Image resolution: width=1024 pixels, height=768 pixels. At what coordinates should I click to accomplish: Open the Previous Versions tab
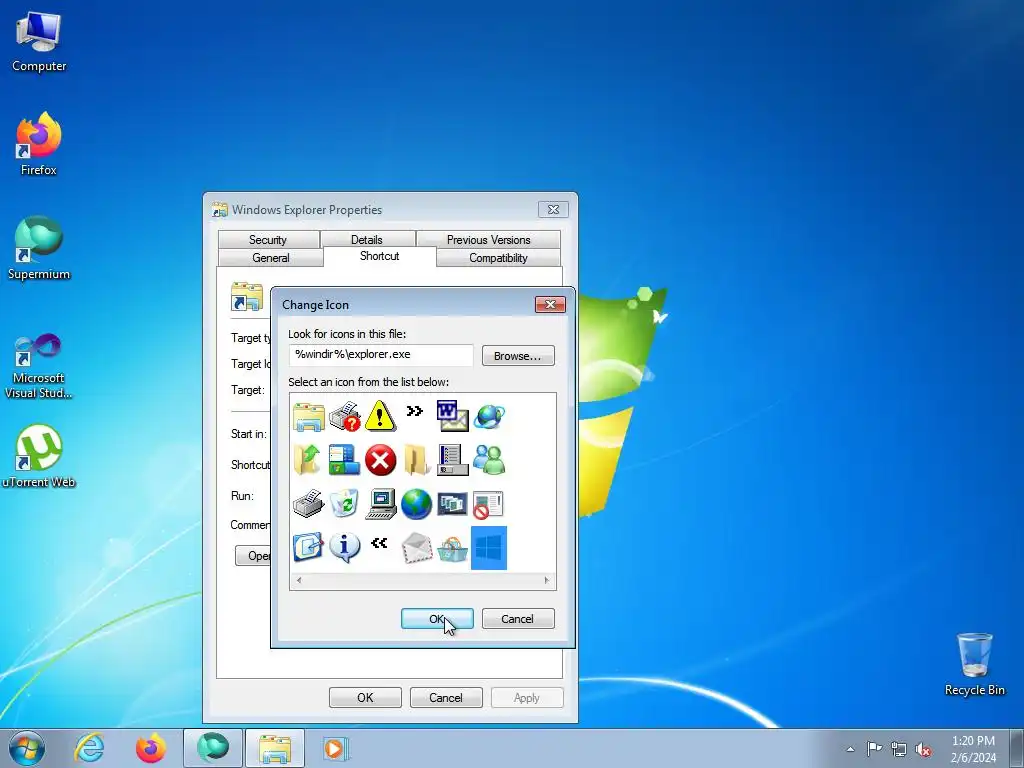[488, 240]
